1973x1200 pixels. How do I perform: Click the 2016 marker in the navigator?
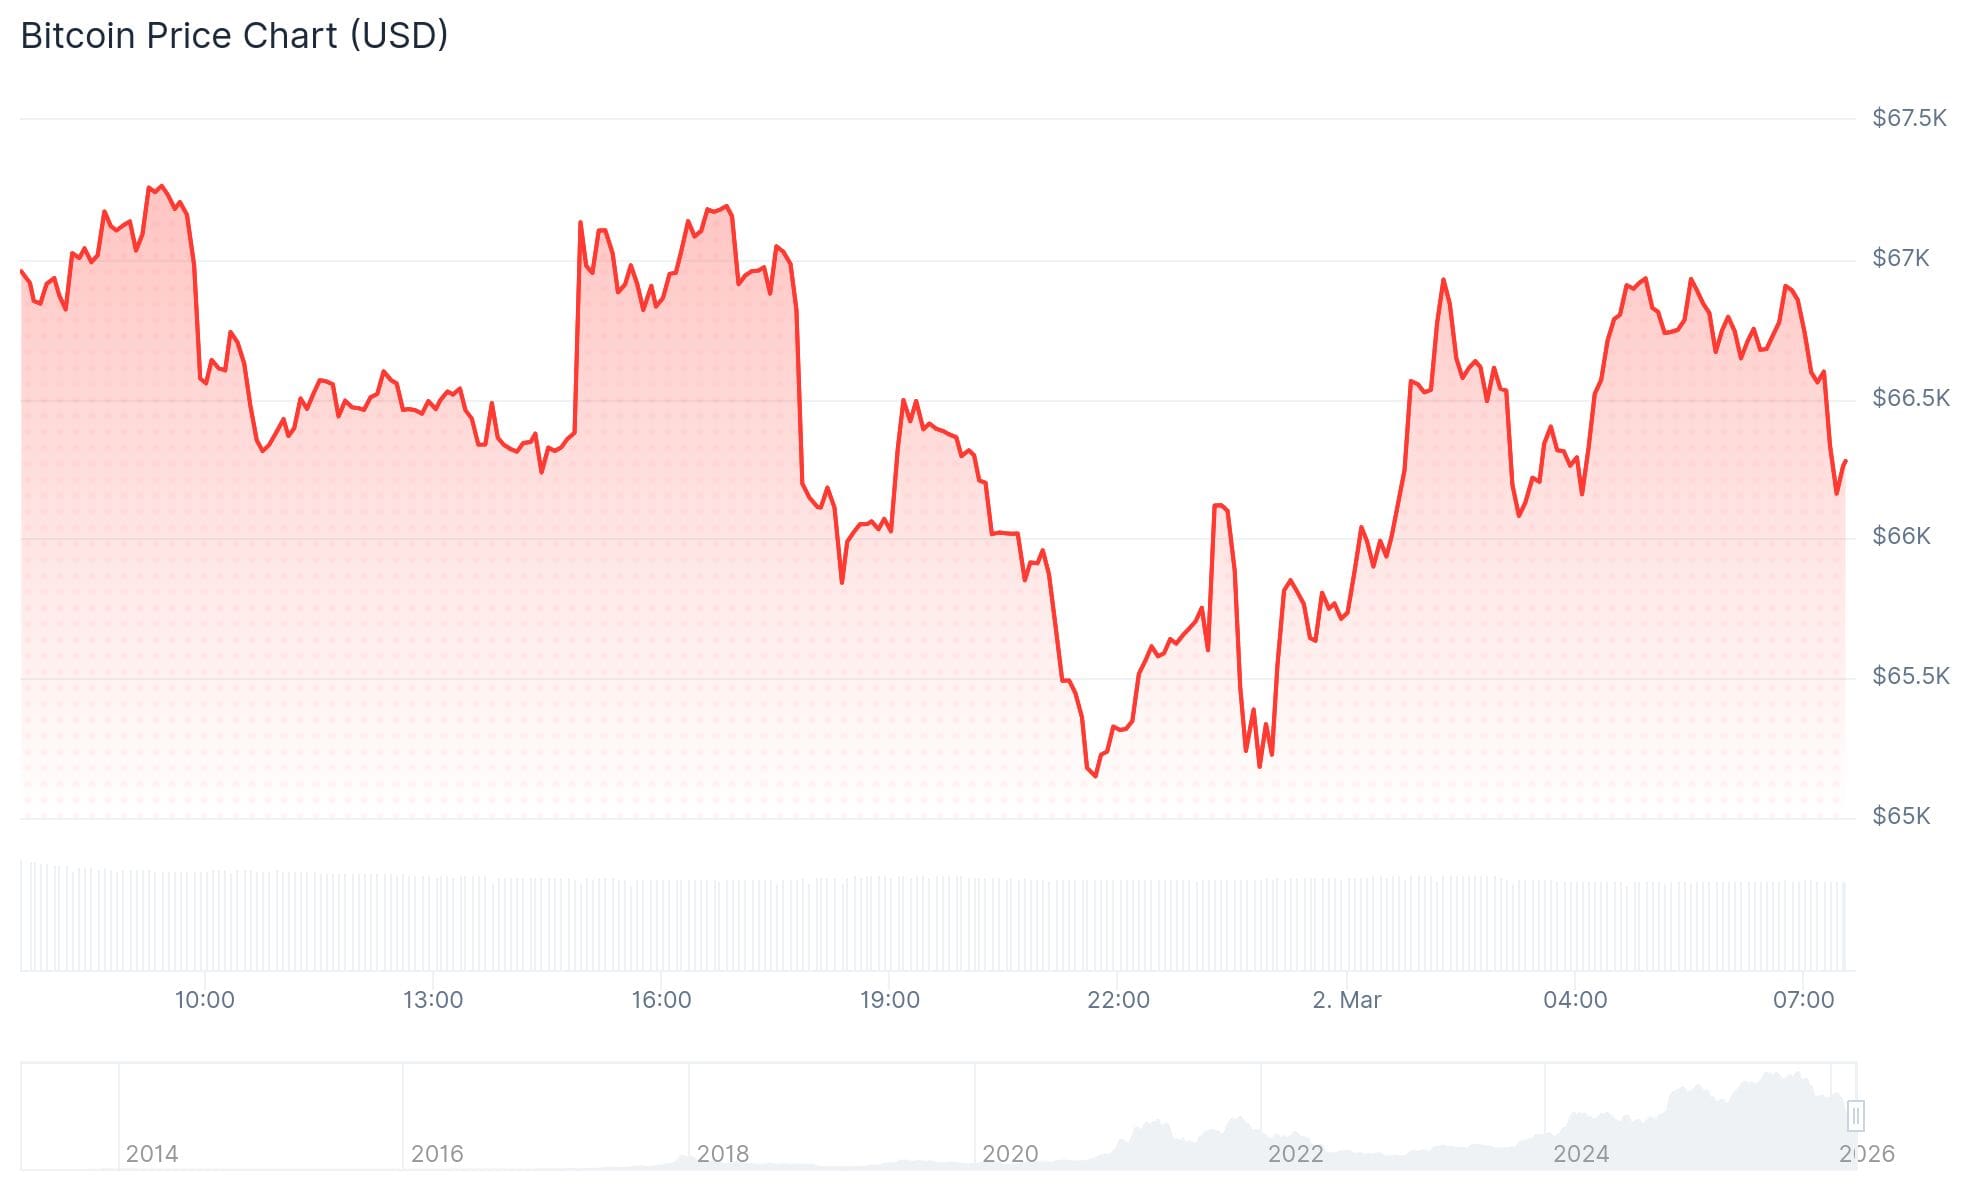(x=437, y=1154)
